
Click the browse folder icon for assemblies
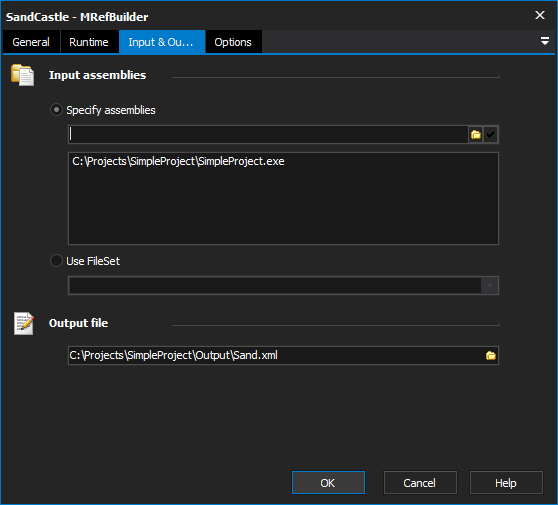[475, 135]
